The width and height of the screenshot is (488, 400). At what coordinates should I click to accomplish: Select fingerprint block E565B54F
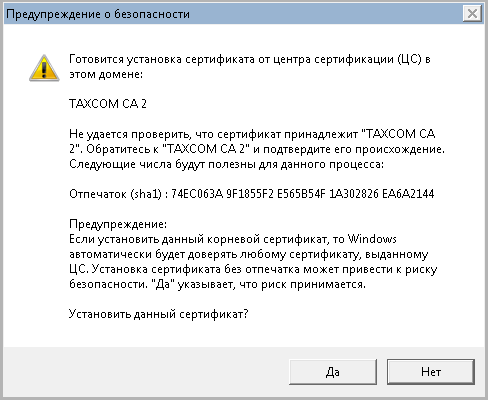[301, 194]
